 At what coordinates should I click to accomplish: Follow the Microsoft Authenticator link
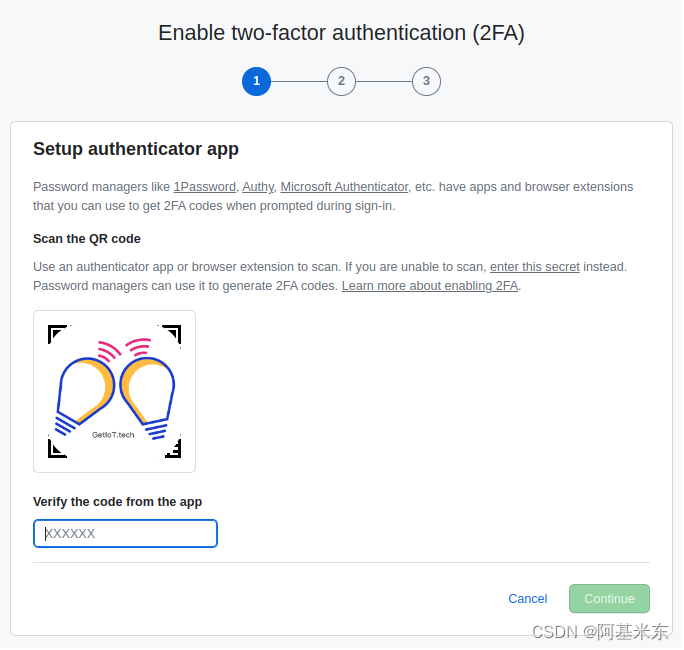tap(345, 187)
